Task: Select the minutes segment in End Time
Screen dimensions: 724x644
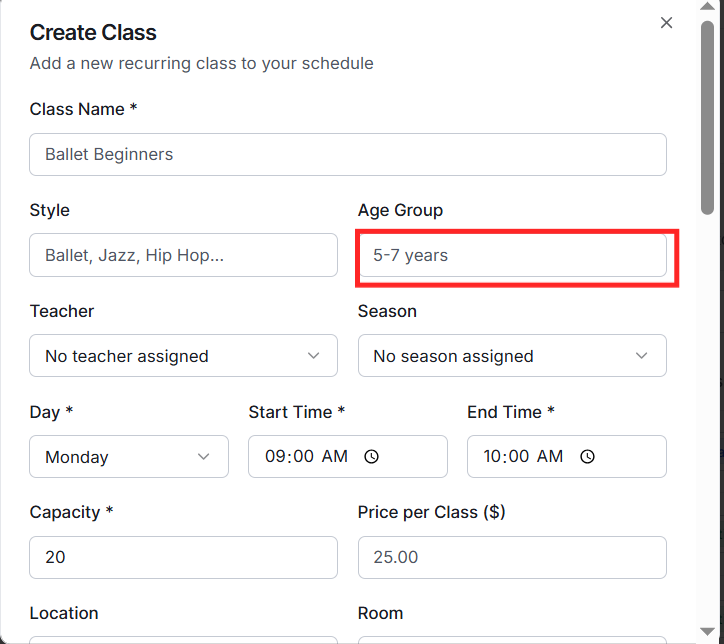Action: coord(521,457)
